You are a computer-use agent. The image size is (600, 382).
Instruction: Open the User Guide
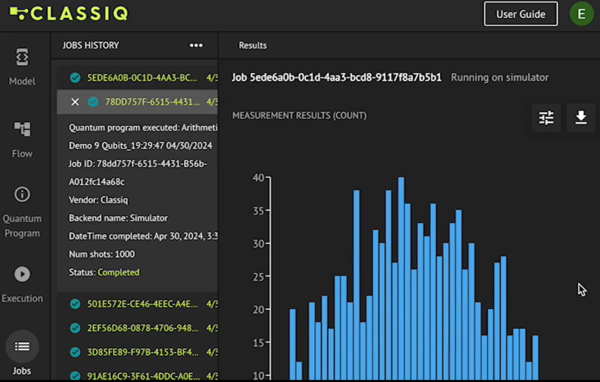(520, 14)
